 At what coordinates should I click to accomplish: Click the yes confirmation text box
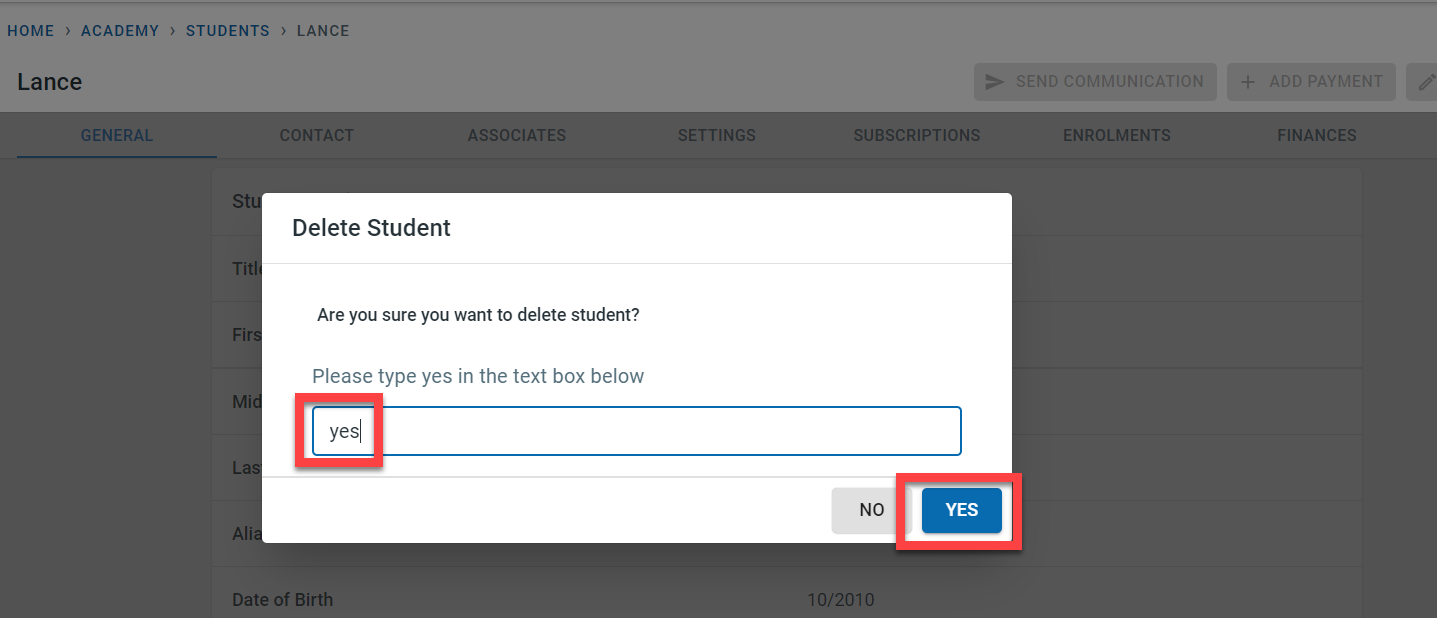click(x=636, y=431)
